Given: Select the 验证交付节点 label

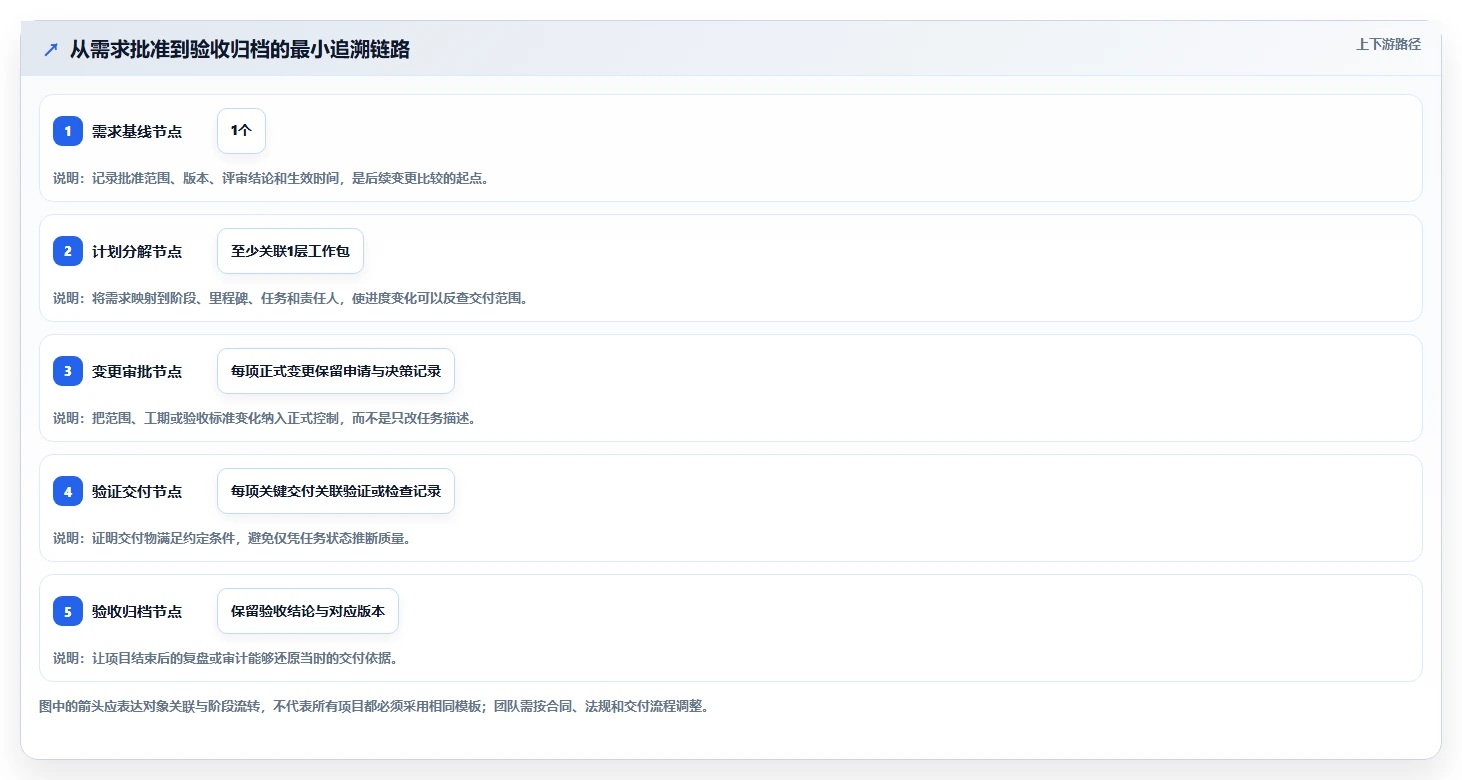Looking at the screenshot, I should [x=137, y=492].
